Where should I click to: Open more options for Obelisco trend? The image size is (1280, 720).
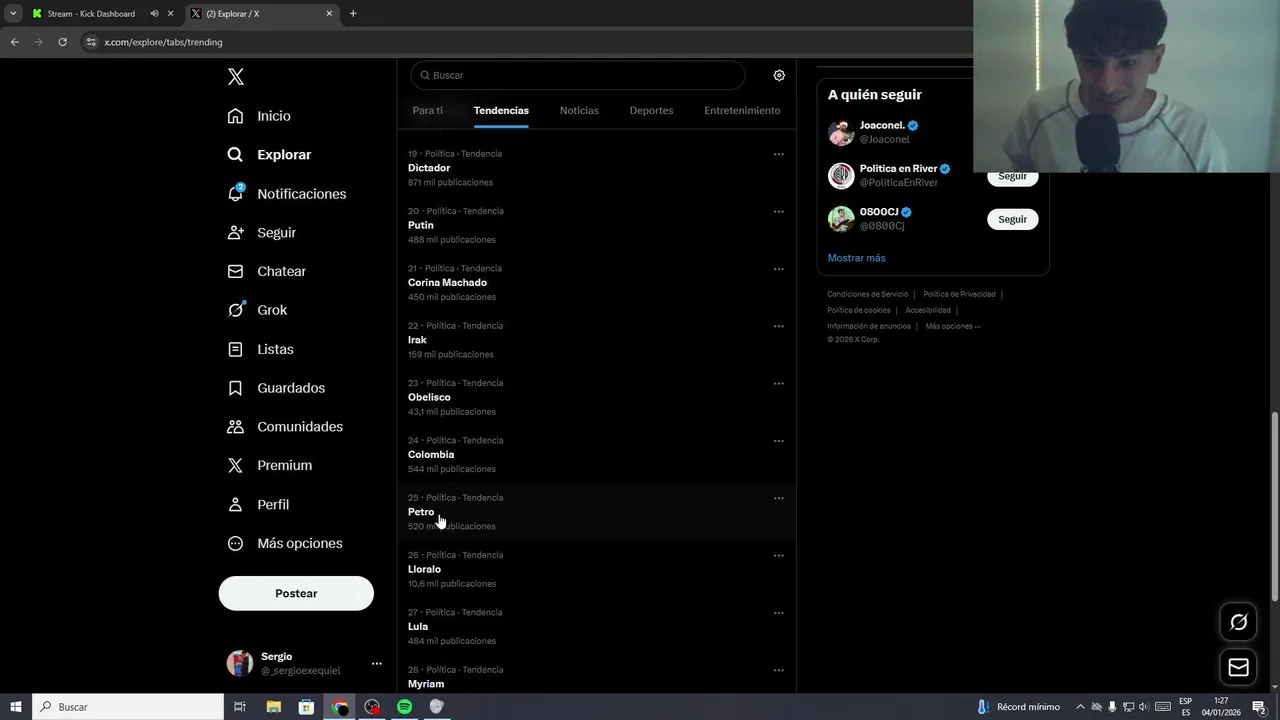click(x=778, y=383)
